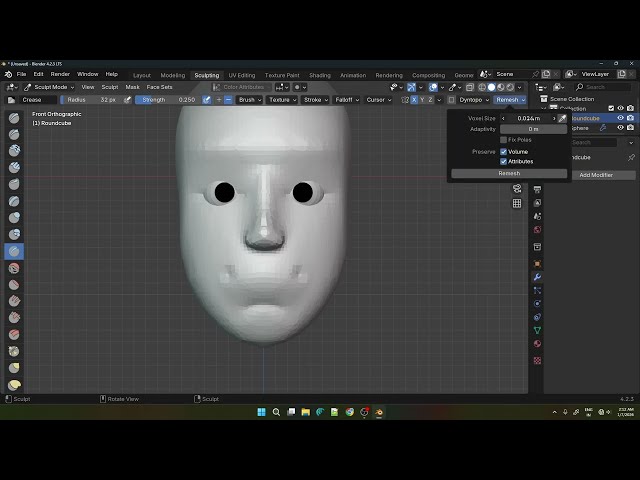This screenshot has width=640, height=480.
Task: Select the Multi-plane Scrape brush
Action: click(x=14, y=334)
